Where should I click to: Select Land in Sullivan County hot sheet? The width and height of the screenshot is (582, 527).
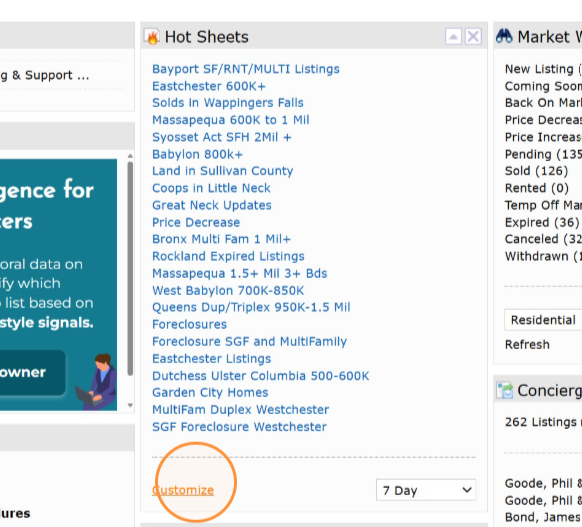223,171
